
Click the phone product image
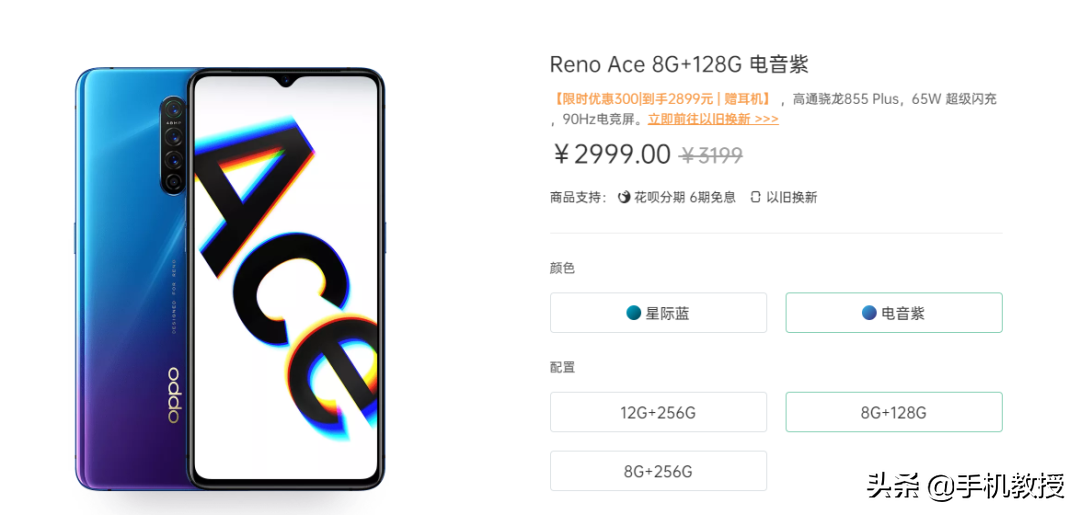point(229,277)
